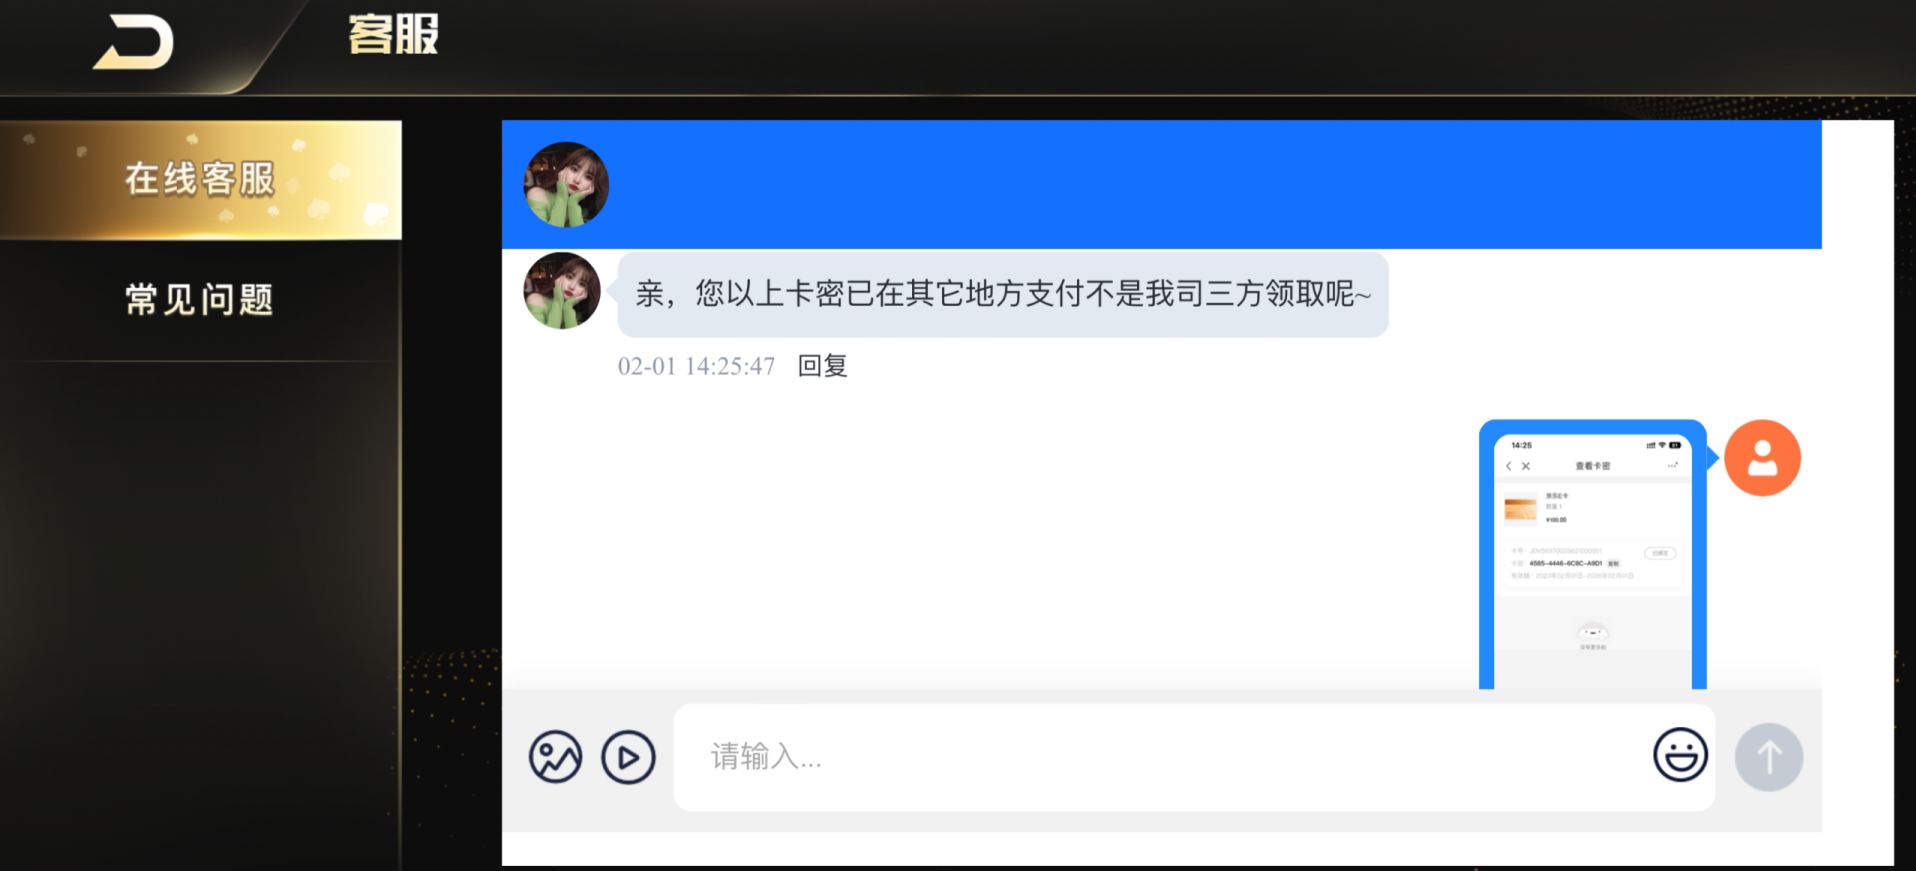Click the 客服 page title
This screenshot has height=871, width=1916.
(393, 35)
